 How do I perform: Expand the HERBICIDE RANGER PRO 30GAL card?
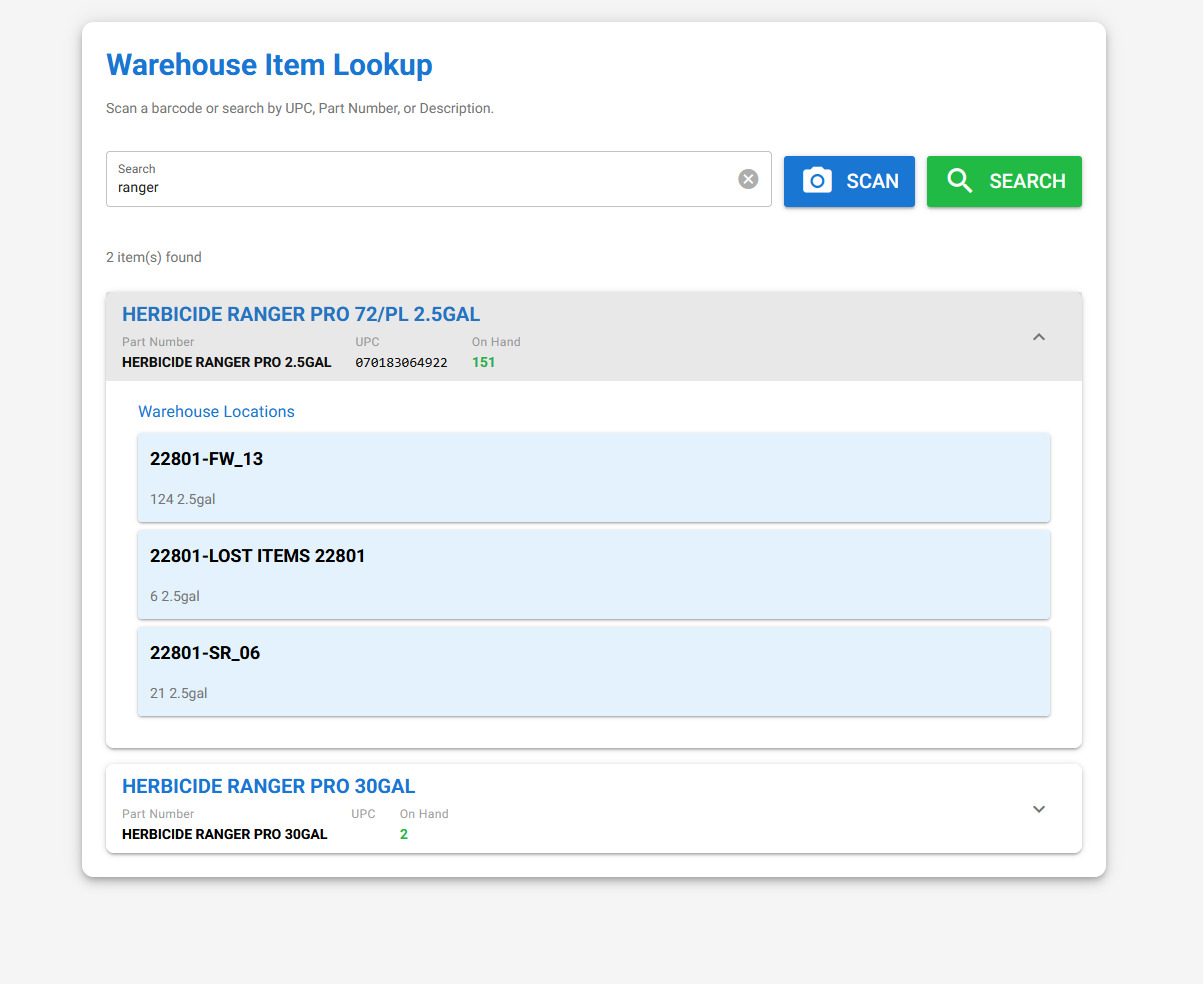tap(1039, 809)
